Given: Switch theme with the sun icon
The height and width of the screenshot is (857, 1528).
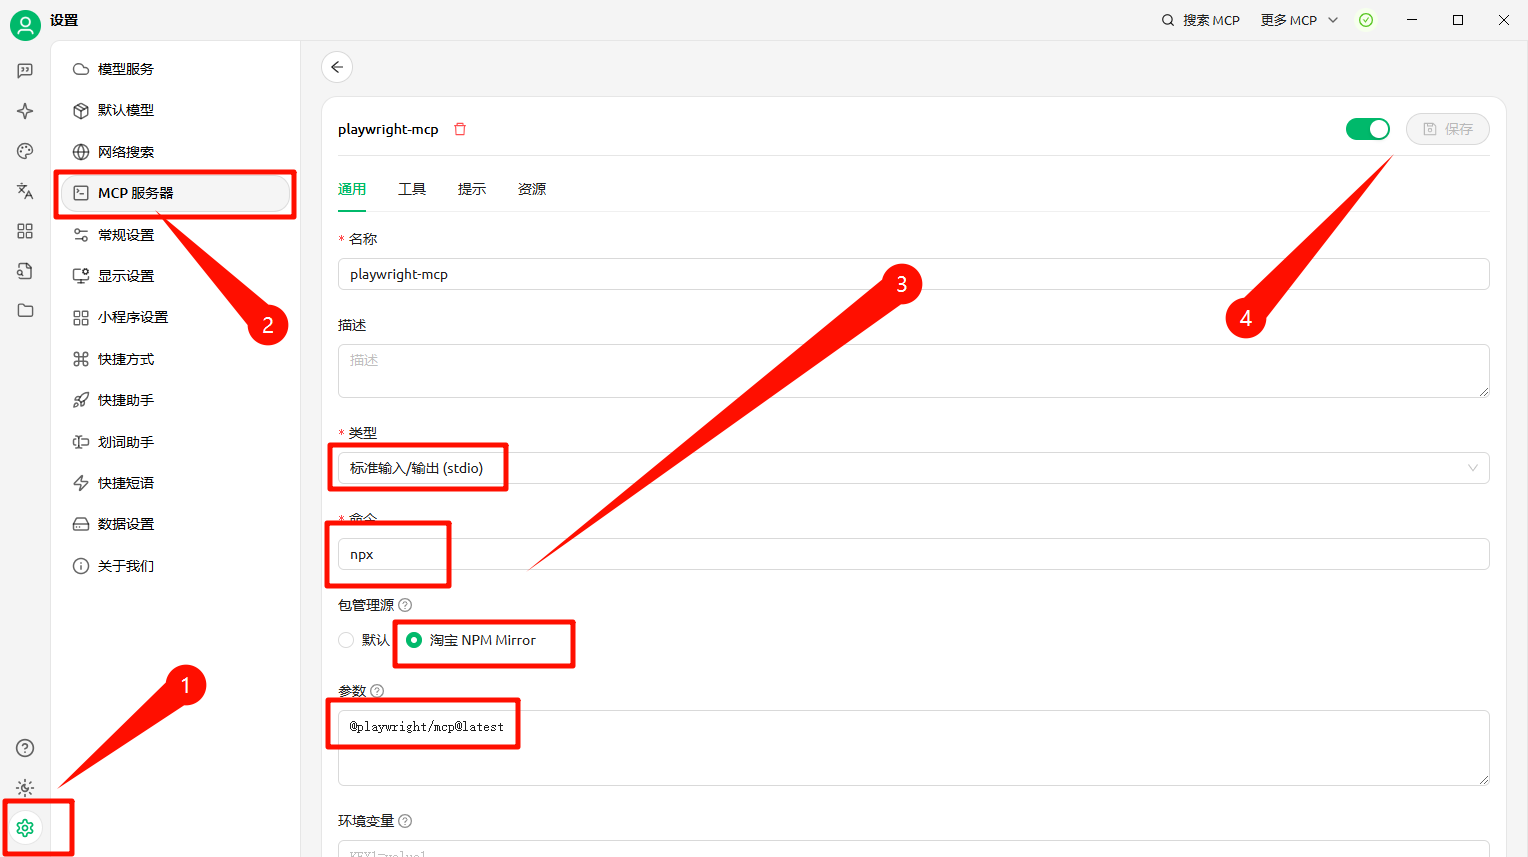Looking at the screenshot, I should [25, 788].
